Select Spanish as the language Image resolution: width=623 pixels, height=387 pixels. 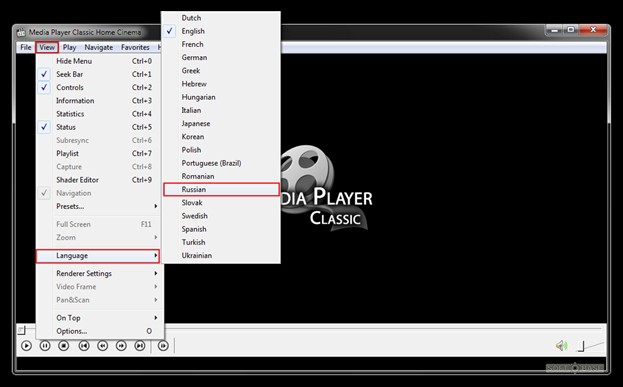click(x=221, y=229)
